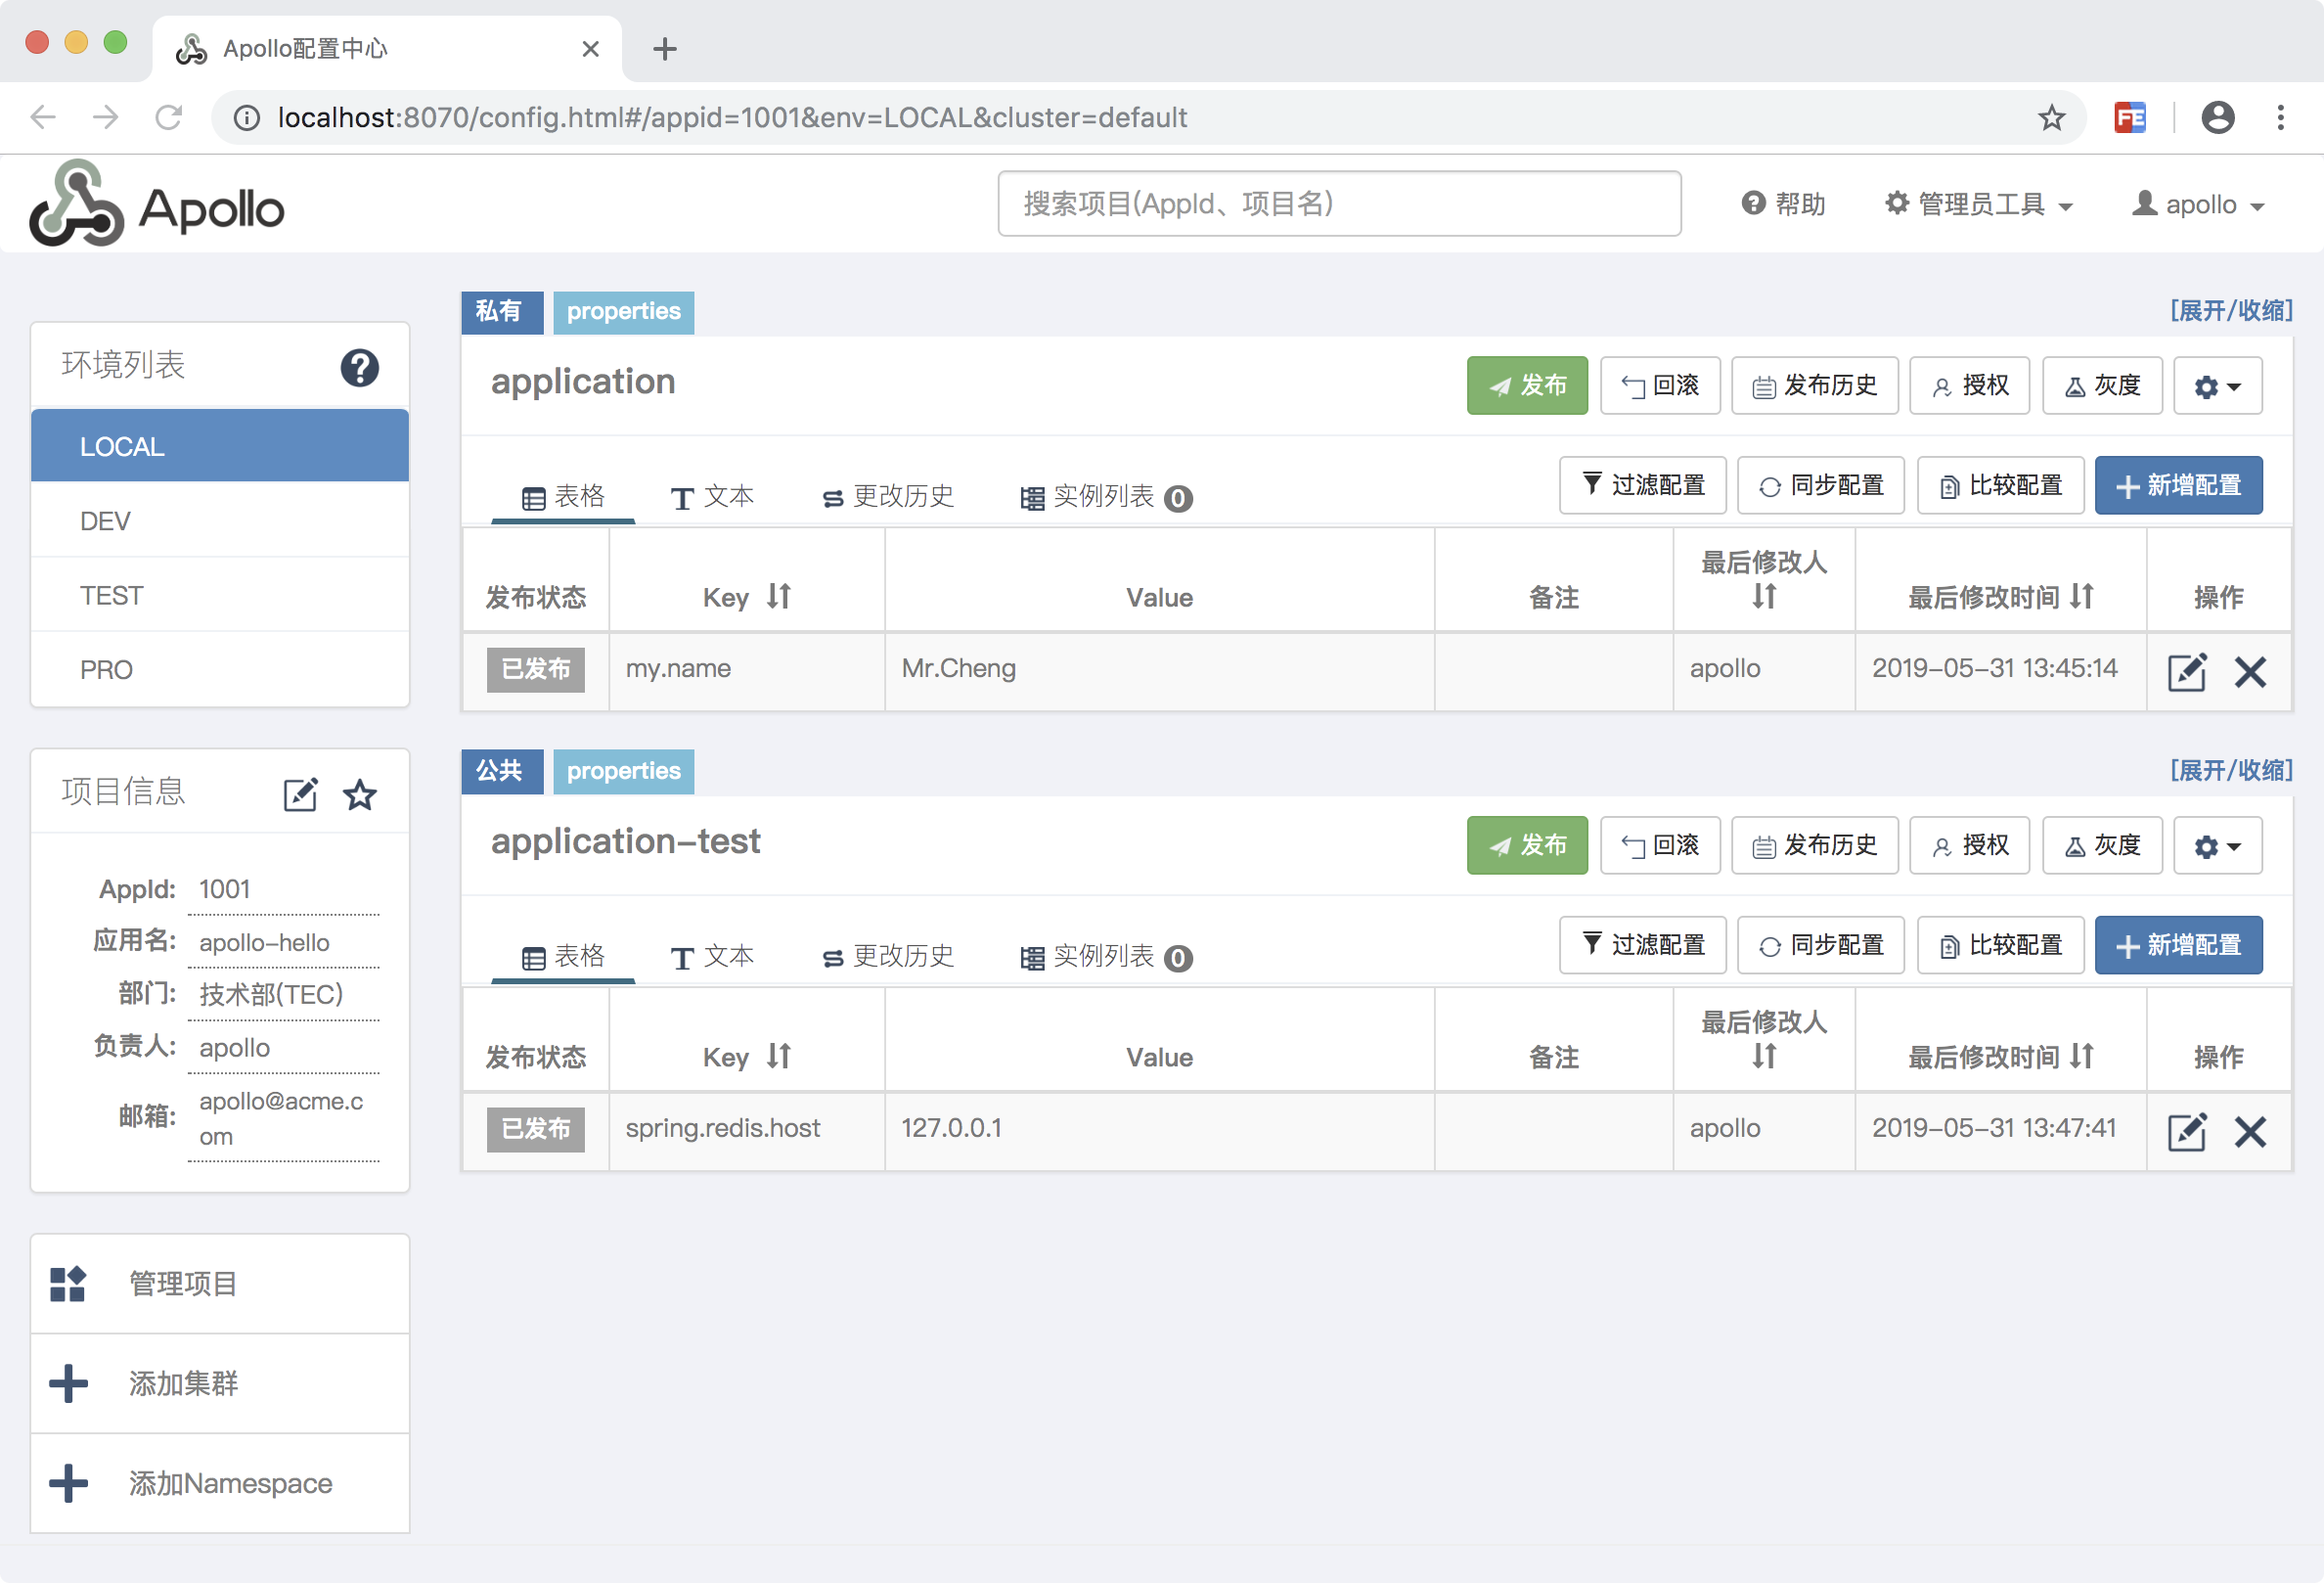
Task: Open Chrome's three-dot menu
Action: pos(2280,118)
